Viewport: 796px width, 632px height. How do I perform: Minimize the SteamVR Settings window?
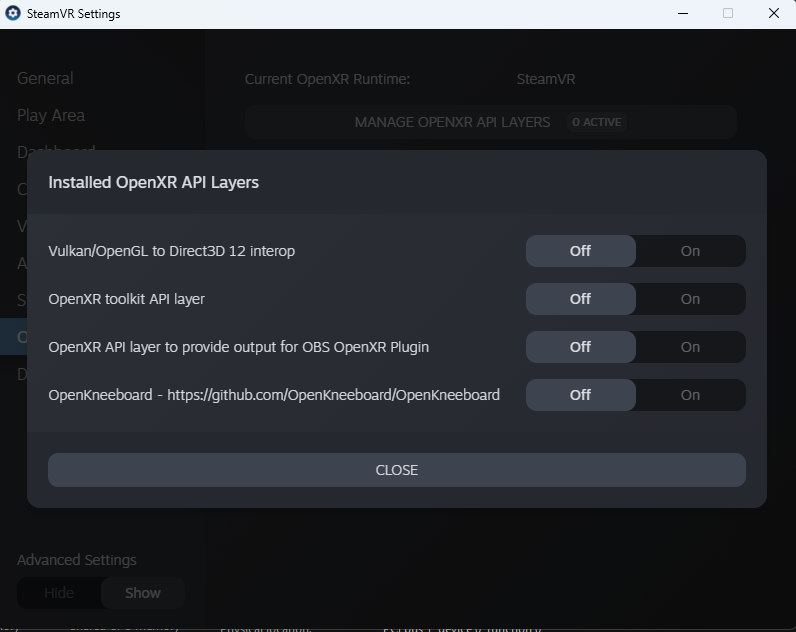pyautogui.click(x=682, y=14)
